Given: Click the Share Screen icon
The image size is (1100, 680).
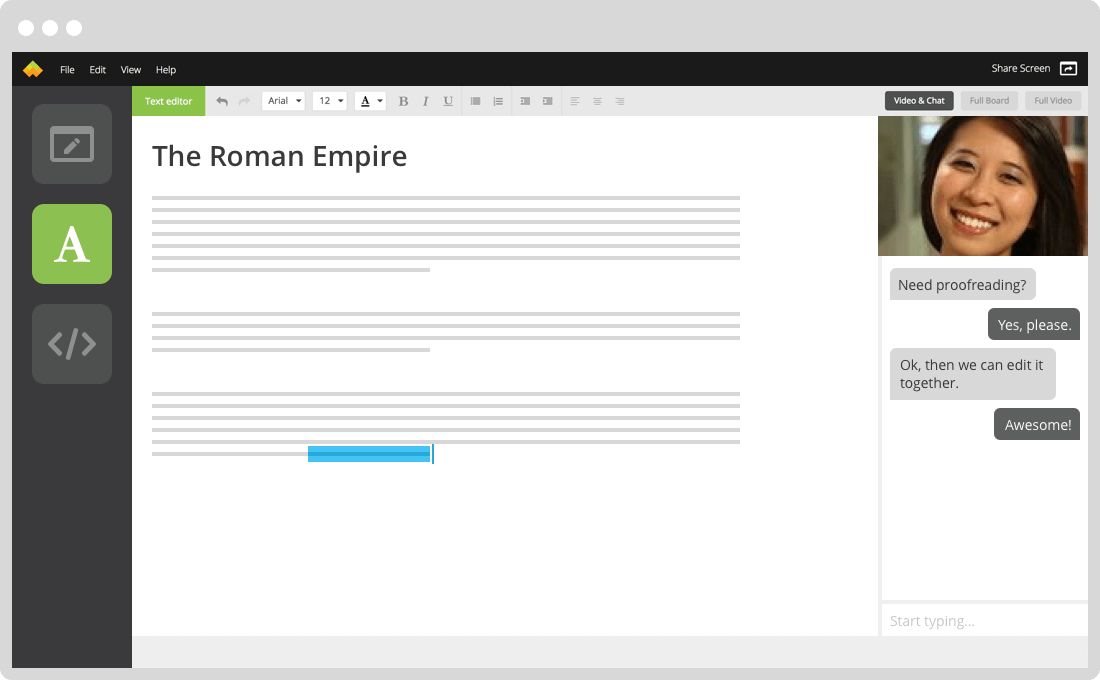Looking at the screenshot, I should pyautogui.click(x=1068, y=69).
